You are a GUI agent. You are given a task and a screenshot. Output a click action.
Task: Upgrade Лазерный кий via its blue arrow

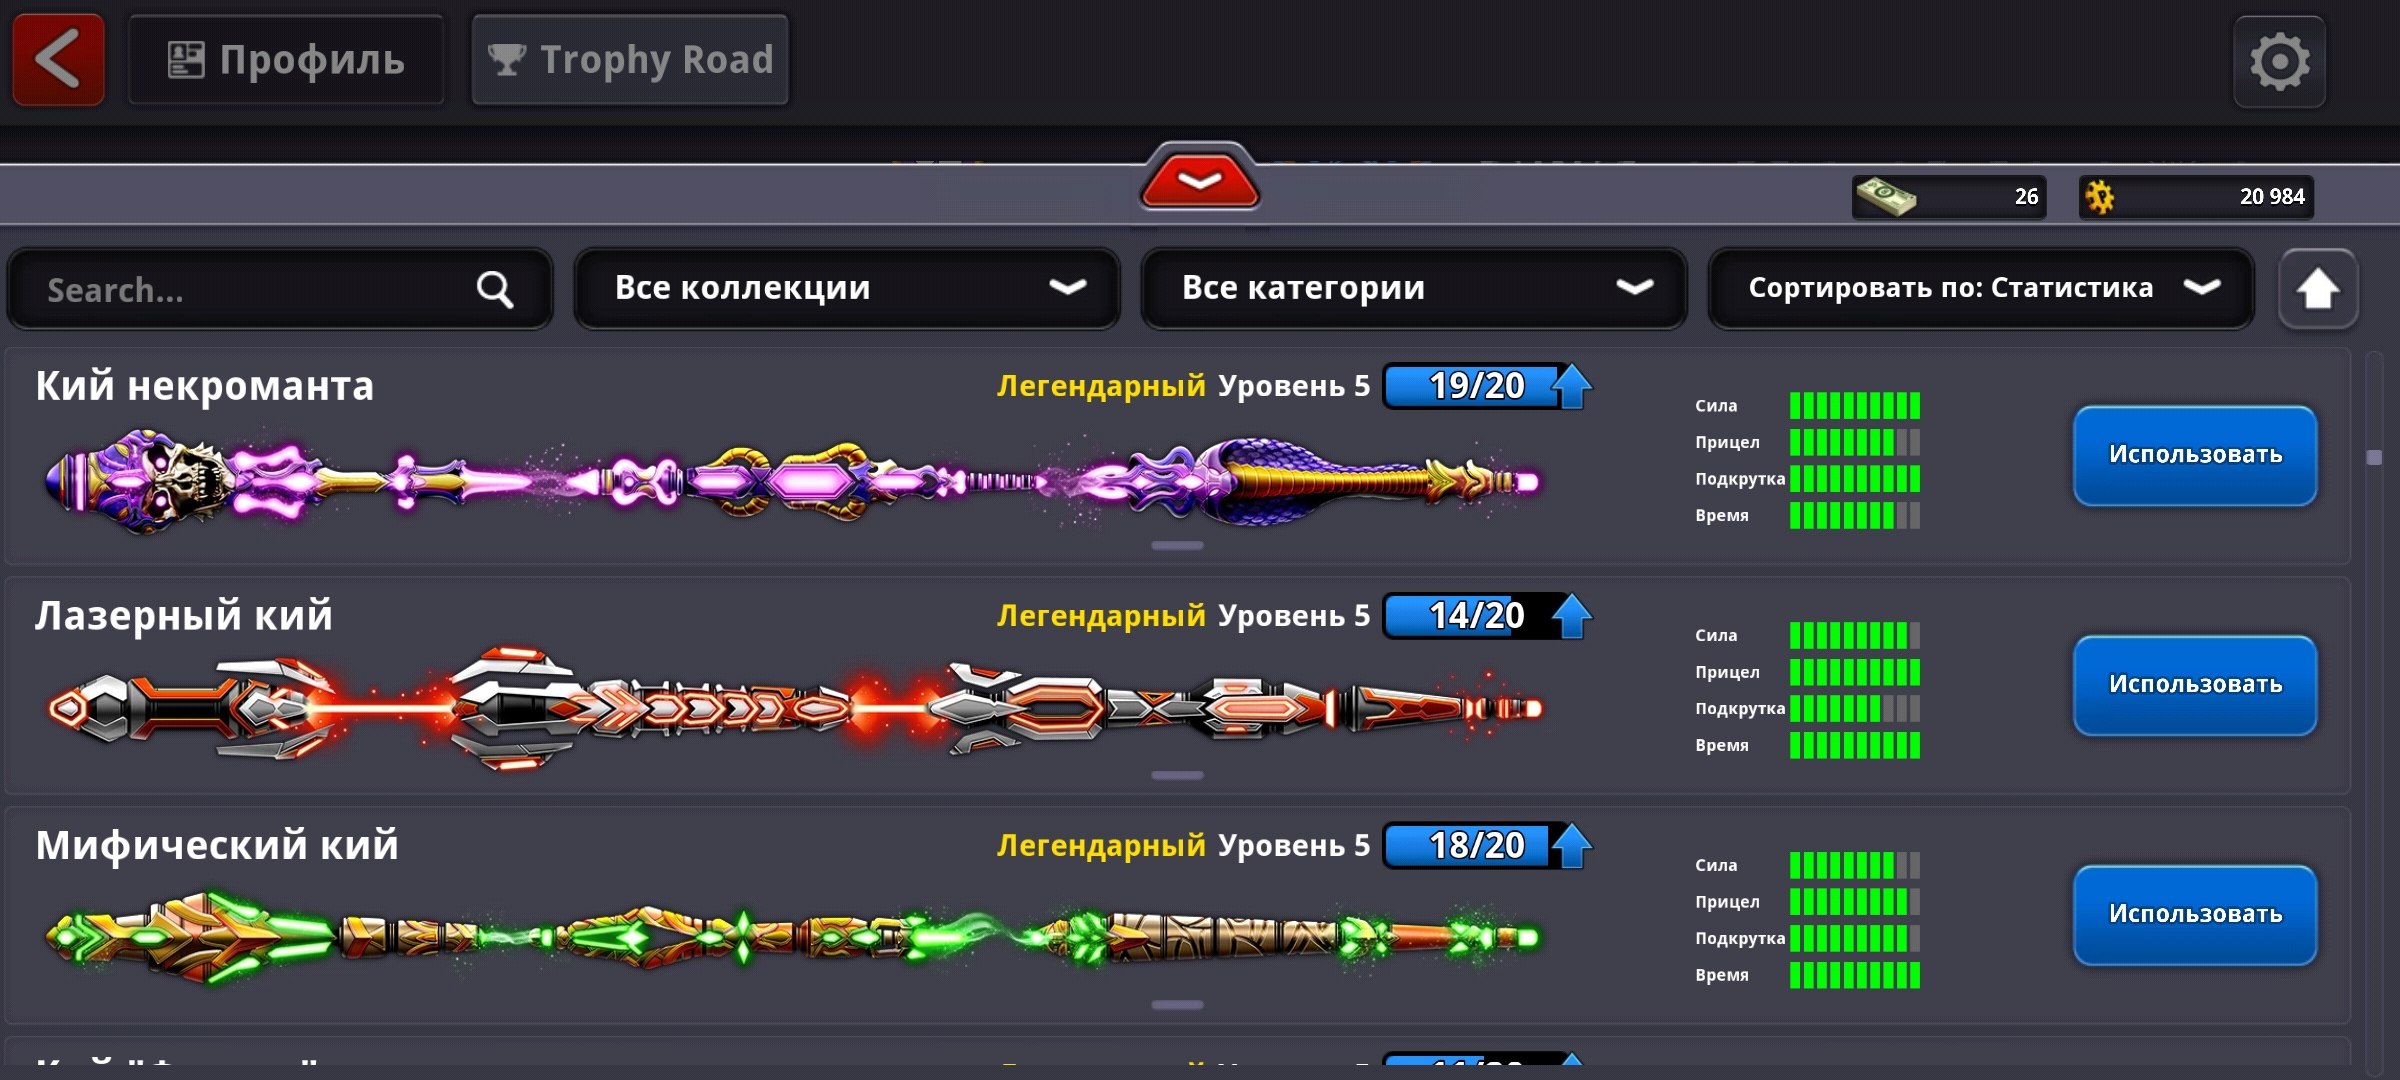(x=1573, y=616)
